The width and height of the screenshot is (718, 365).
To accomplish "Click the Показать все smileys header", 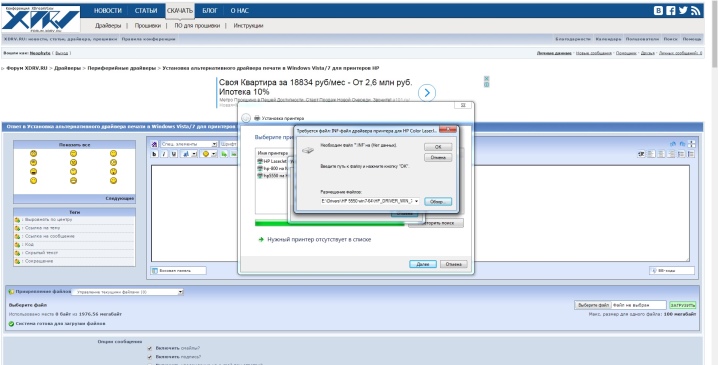I will coord(74,145).
